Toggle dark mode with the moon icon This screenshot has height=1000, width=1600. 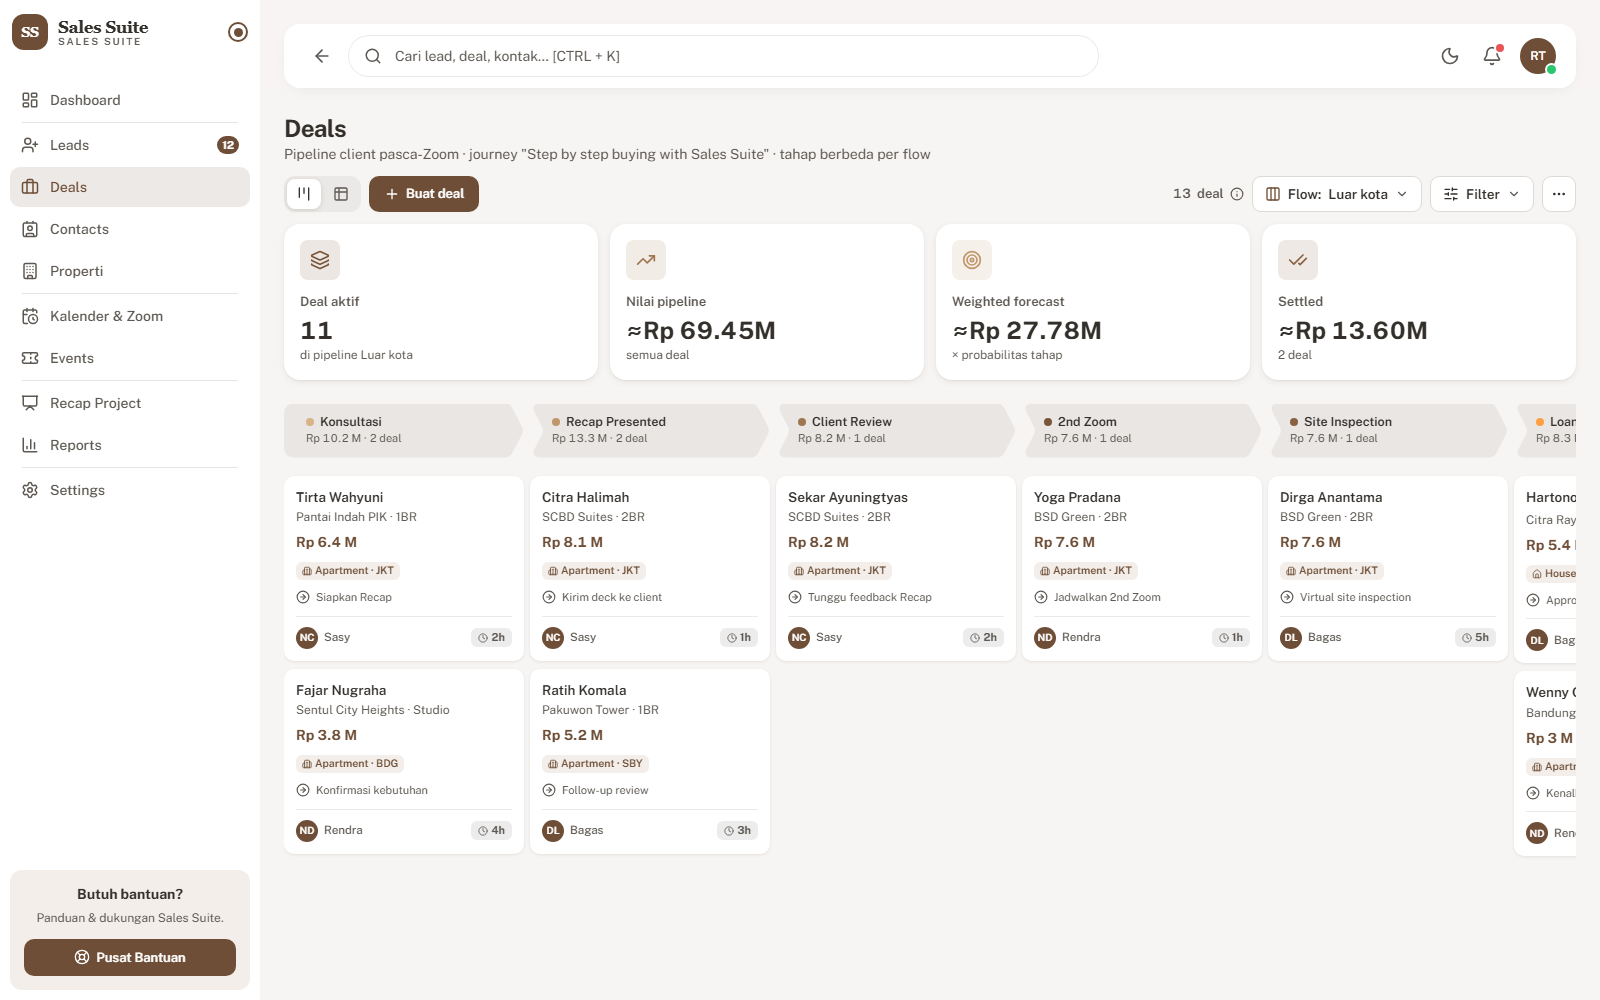coord(1450,56)
